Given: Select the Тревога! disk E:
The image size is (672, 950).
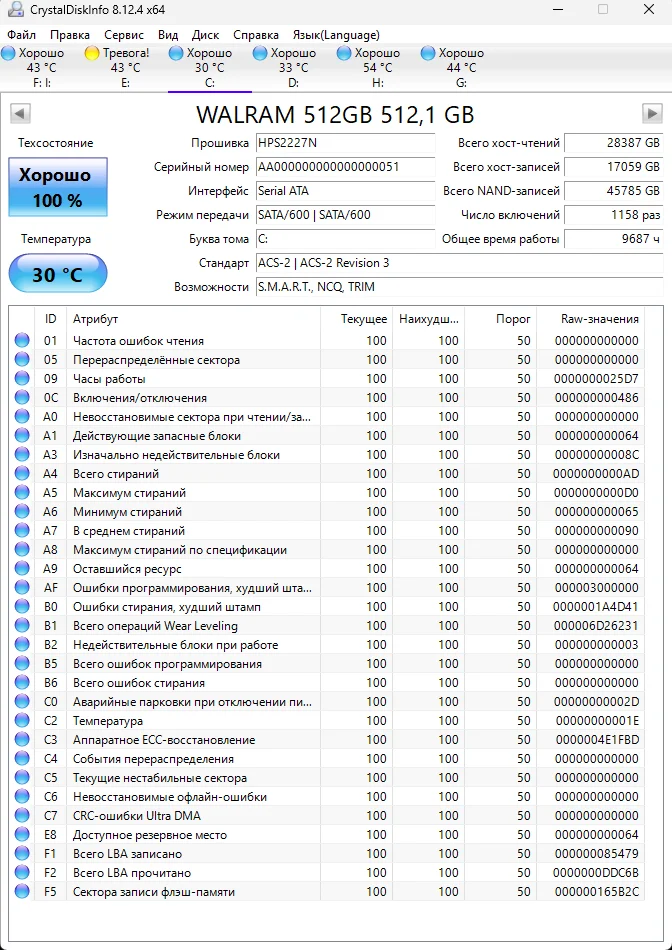Looking at the screenshot, I should pos(125,68).
